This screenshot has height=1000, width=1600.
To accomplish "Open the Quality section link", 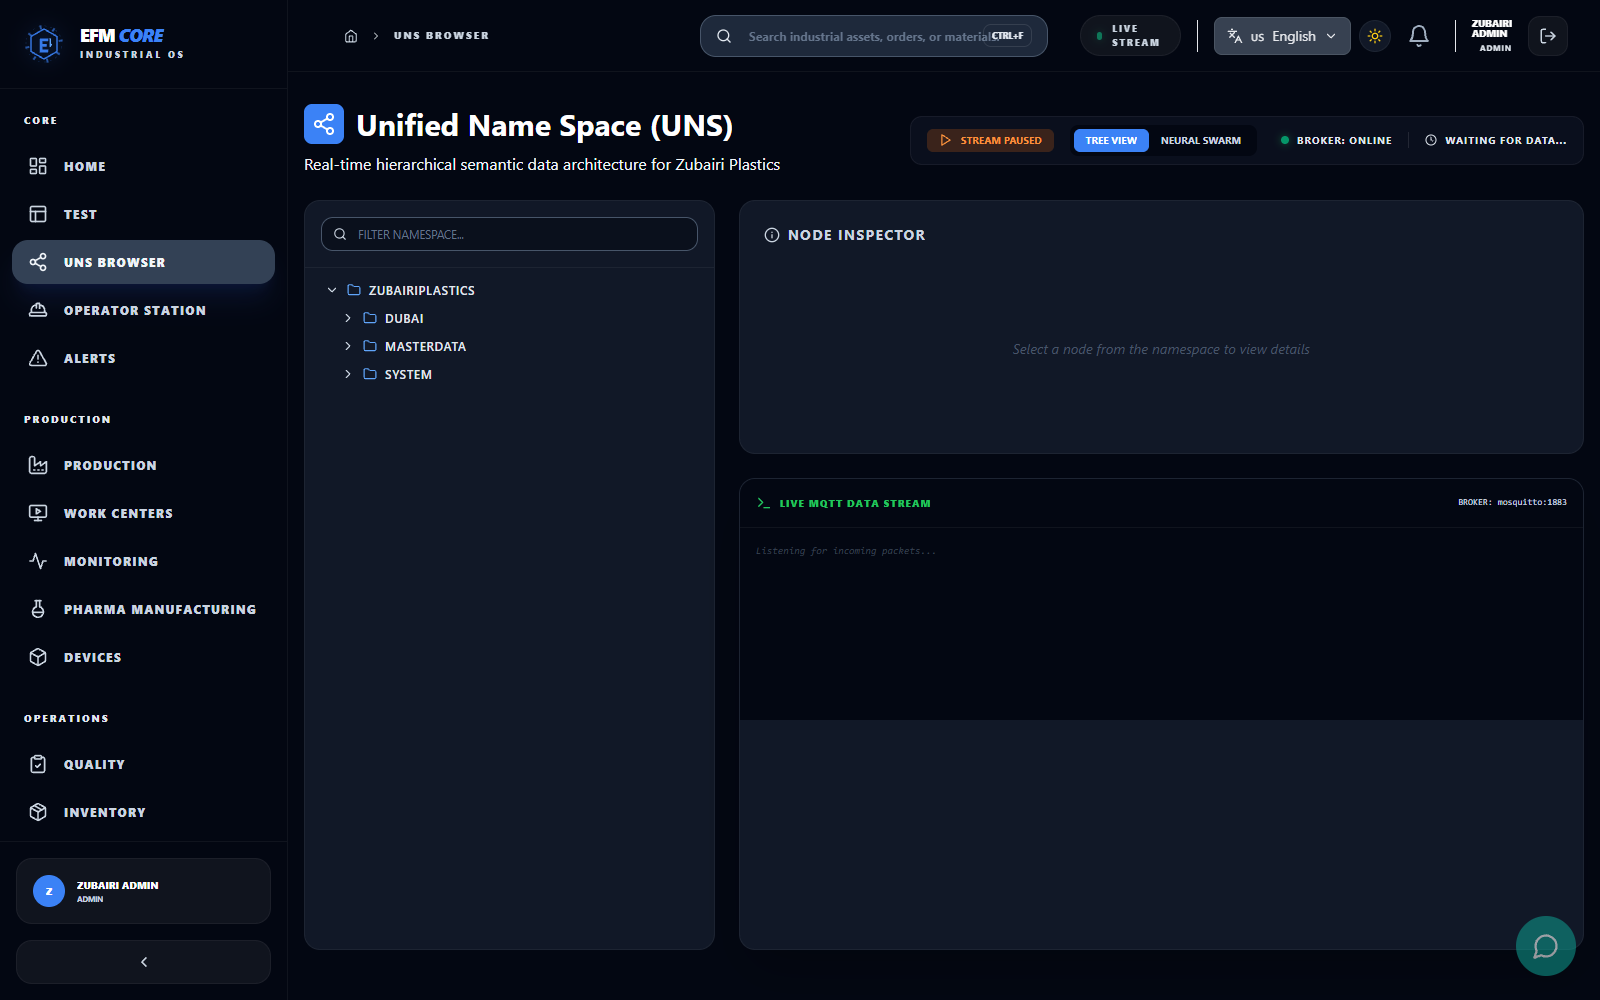I will [94, 764].
